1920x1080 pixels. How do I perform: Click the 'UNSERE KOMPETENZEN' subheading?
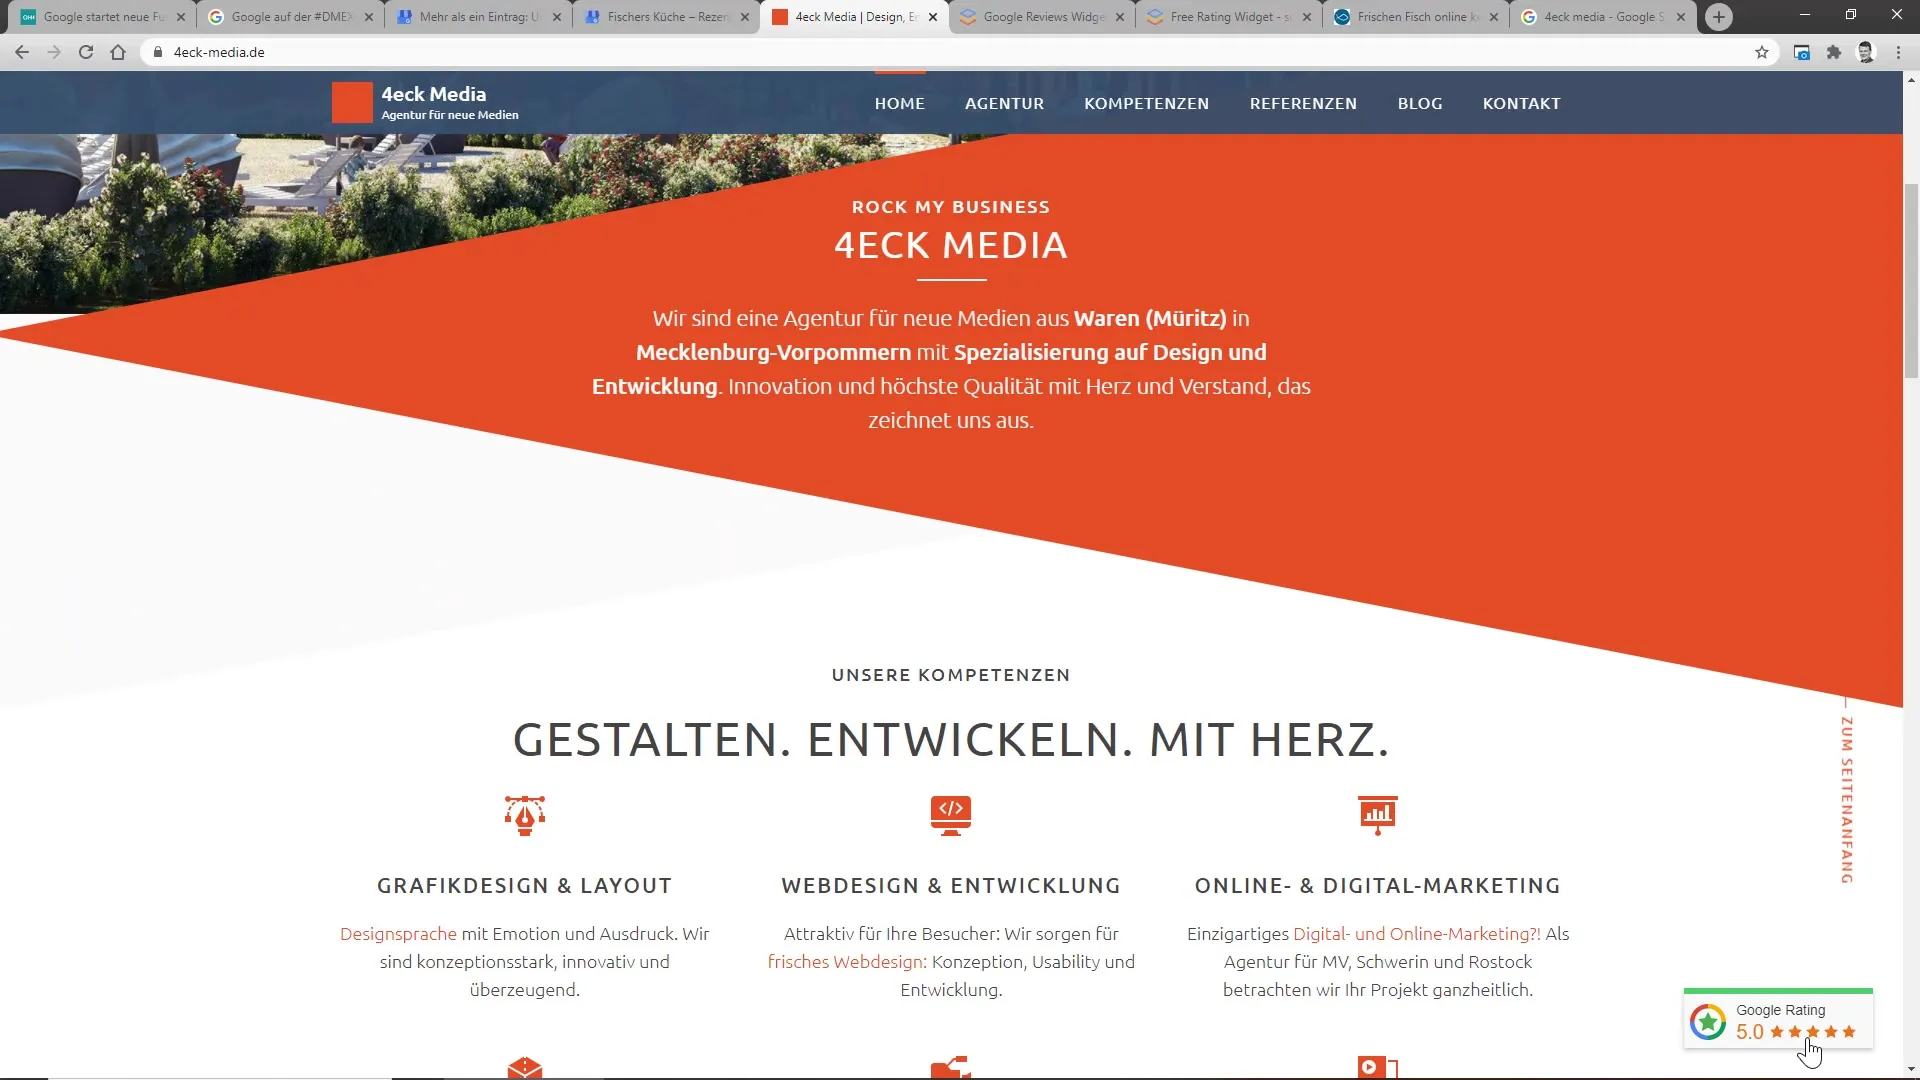click(x=951, y=675)
